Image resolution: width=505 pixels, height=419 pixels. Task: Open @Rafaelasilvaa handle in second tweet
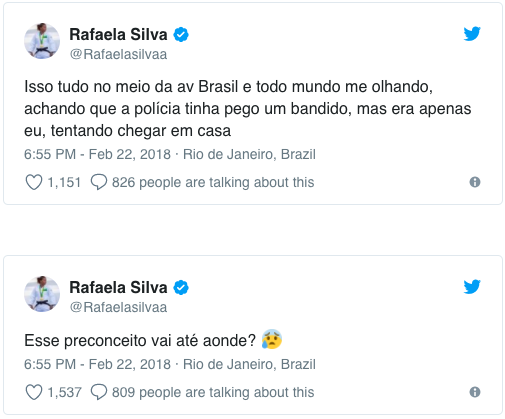click(x=118, y=307)
